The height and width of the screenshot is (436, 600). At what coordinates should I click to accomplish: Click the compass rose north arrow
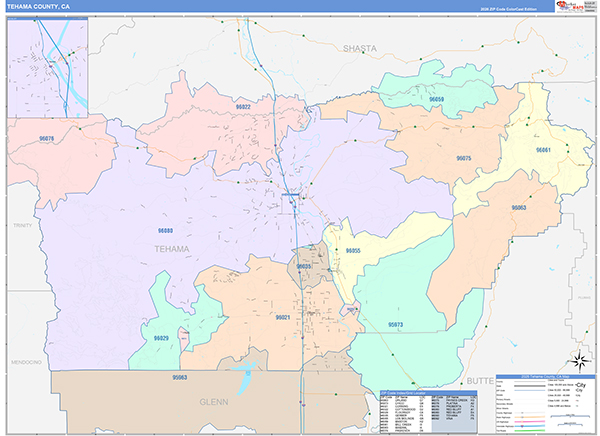coord(577,361)
